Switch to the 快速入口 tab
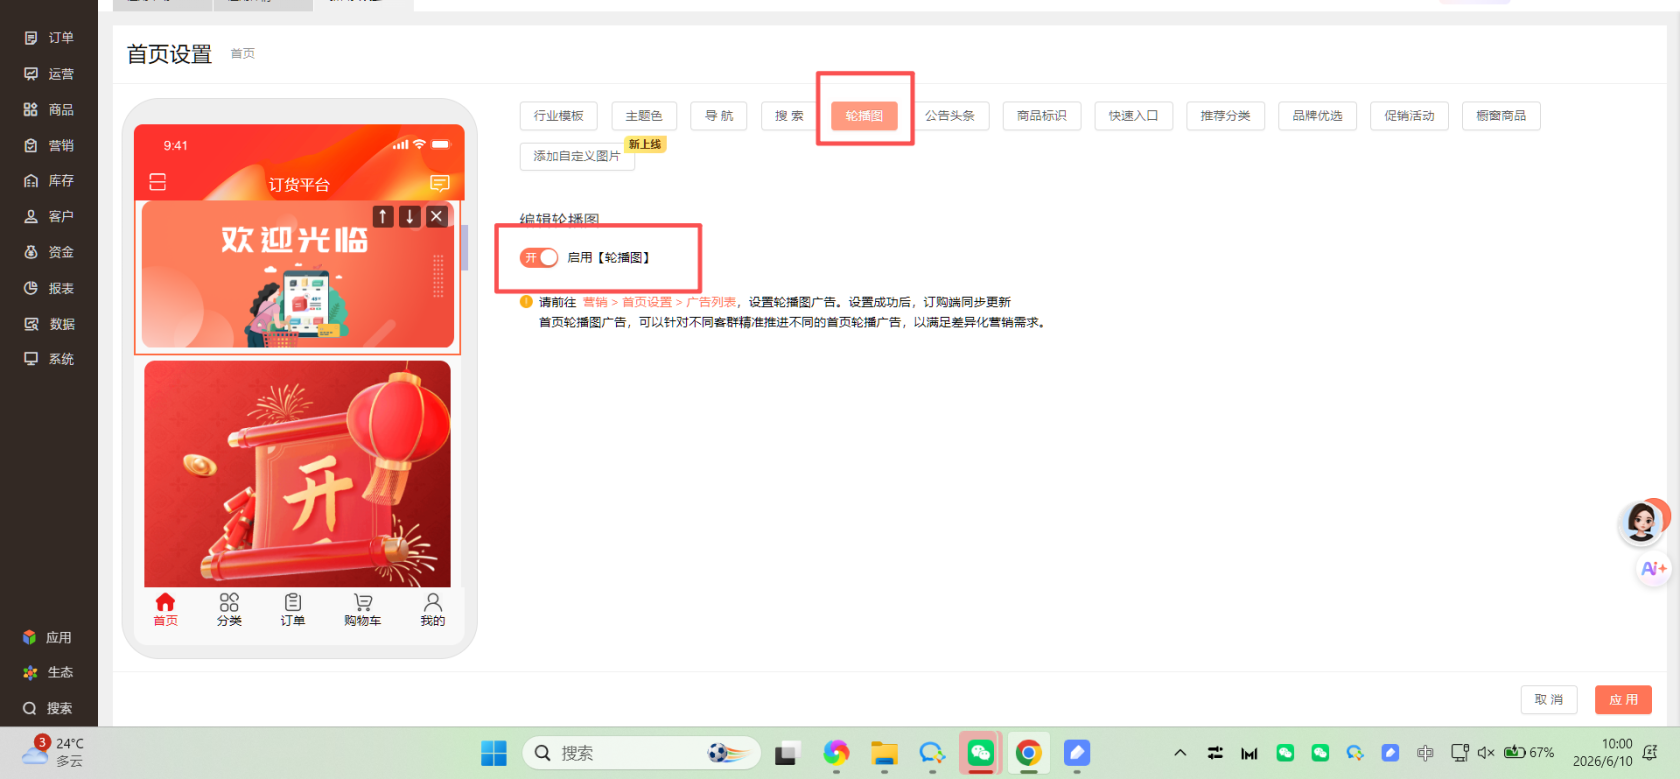This screenshot has height=779, width=1680. [1133, 116]
